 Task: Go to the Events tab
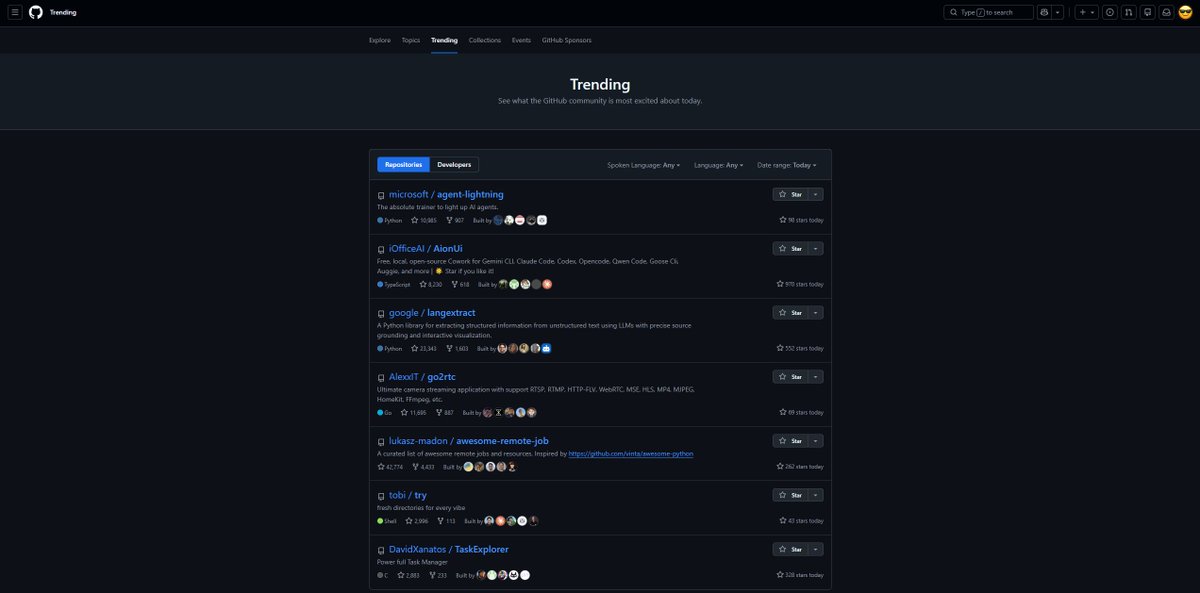coord(521,40)
